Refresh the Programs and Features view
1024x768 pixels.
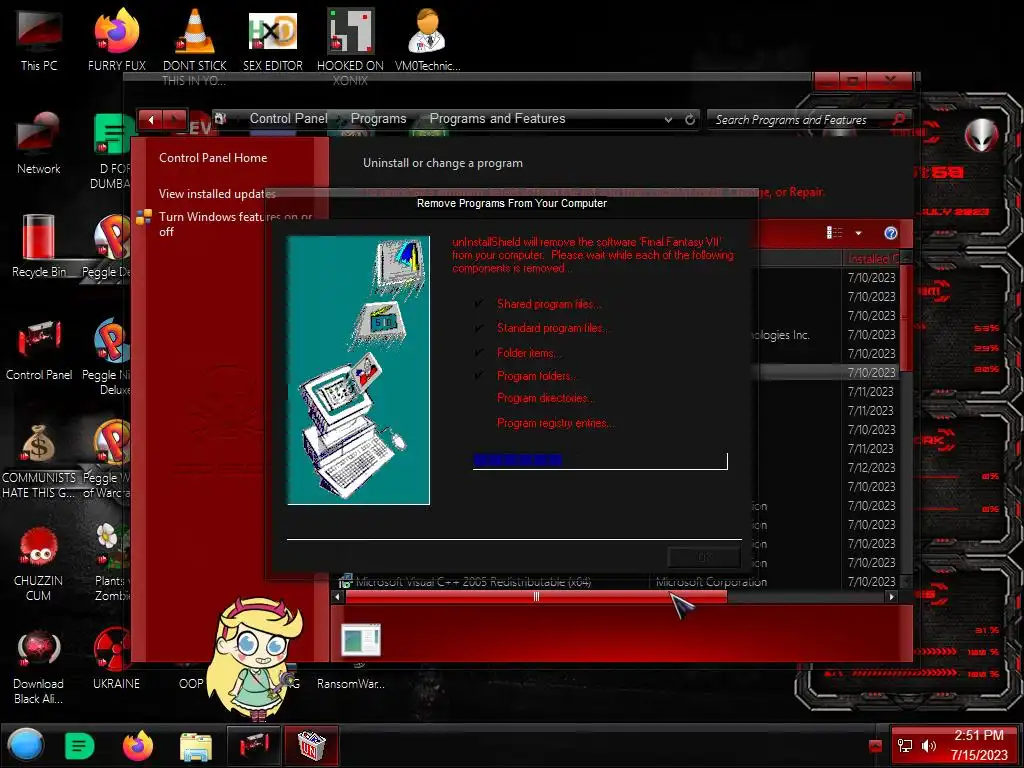coord(690,120)
